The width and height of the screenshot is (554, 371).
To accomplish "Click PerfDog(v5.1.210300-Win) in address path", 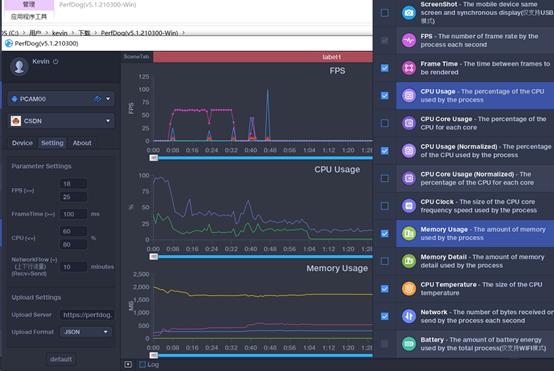I will pyautogui.click(x=139, y=33).
